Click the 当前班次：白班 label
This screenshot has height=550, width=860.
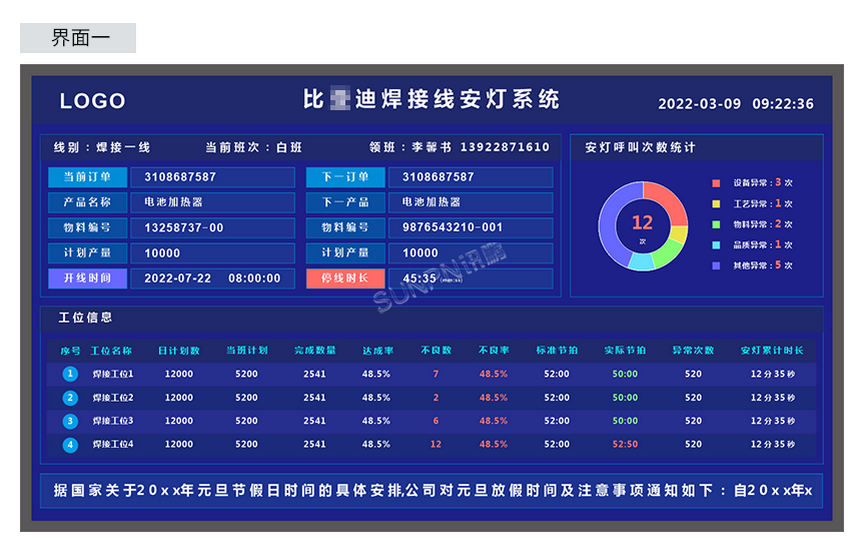pyautogui.click(x=253, y=148)
